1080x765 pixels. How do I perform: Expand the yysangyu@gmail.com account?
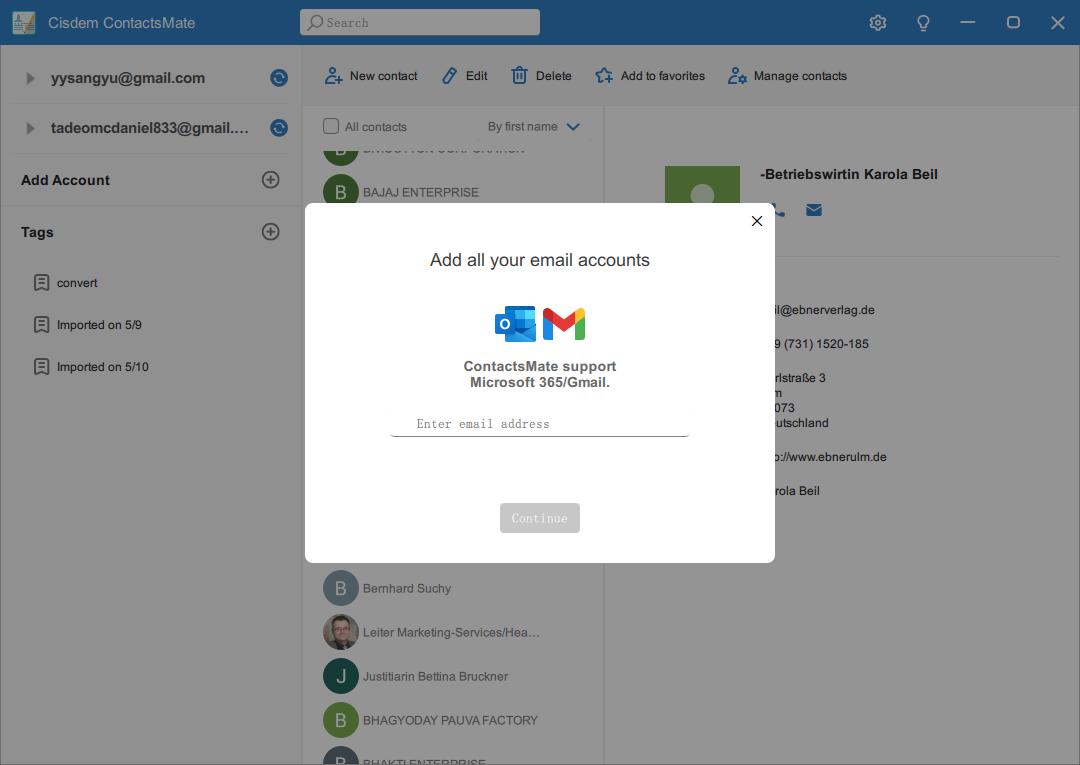(30, 77)
